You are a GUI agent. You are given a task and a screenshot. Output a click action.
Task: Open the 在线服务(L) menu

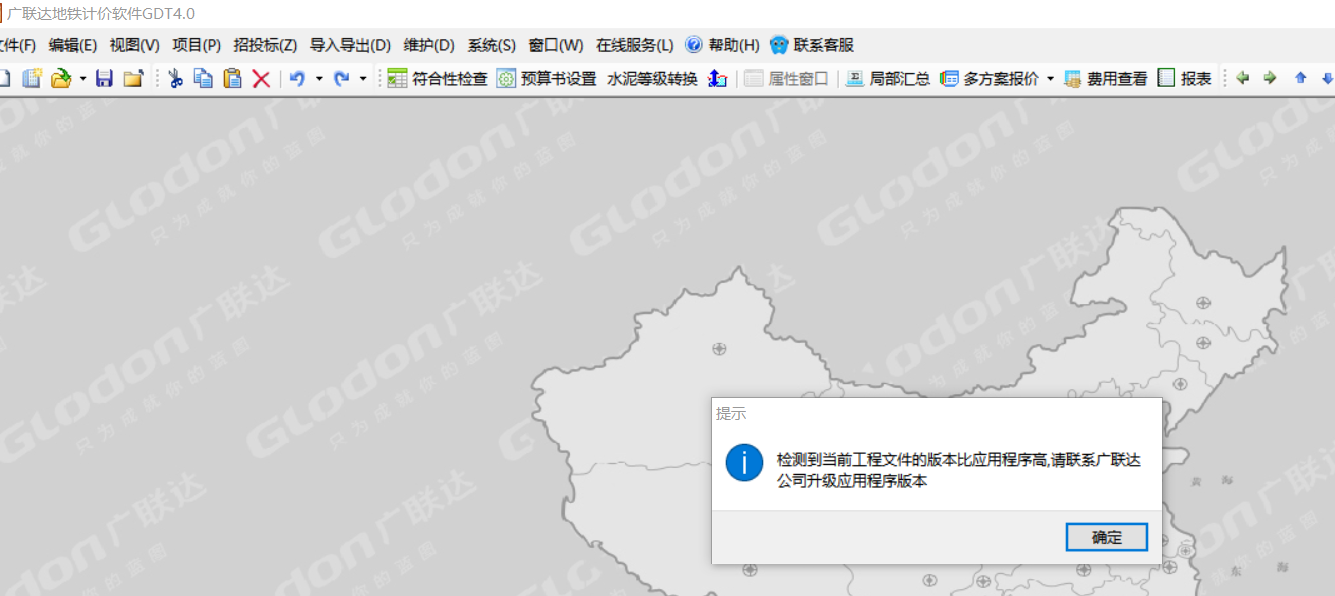635,45
